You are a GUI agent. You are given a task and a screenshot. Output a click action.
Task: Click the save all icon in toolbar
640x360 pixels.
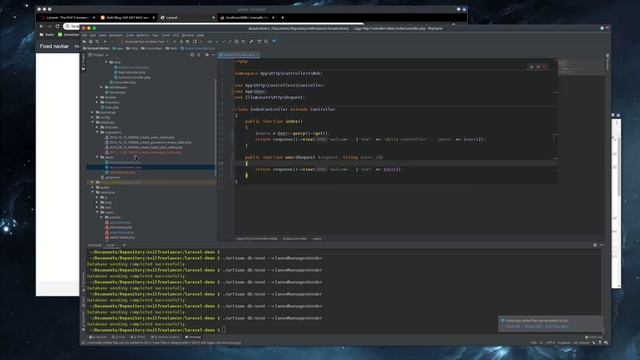click(91, 41)
